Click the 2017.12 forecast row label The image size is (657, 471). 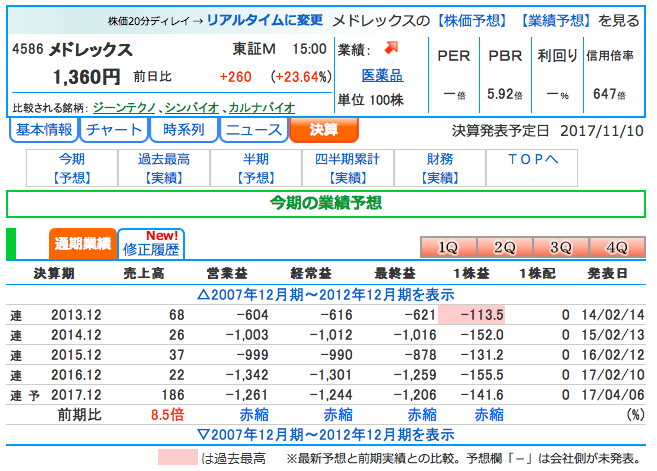pos(76,395)
